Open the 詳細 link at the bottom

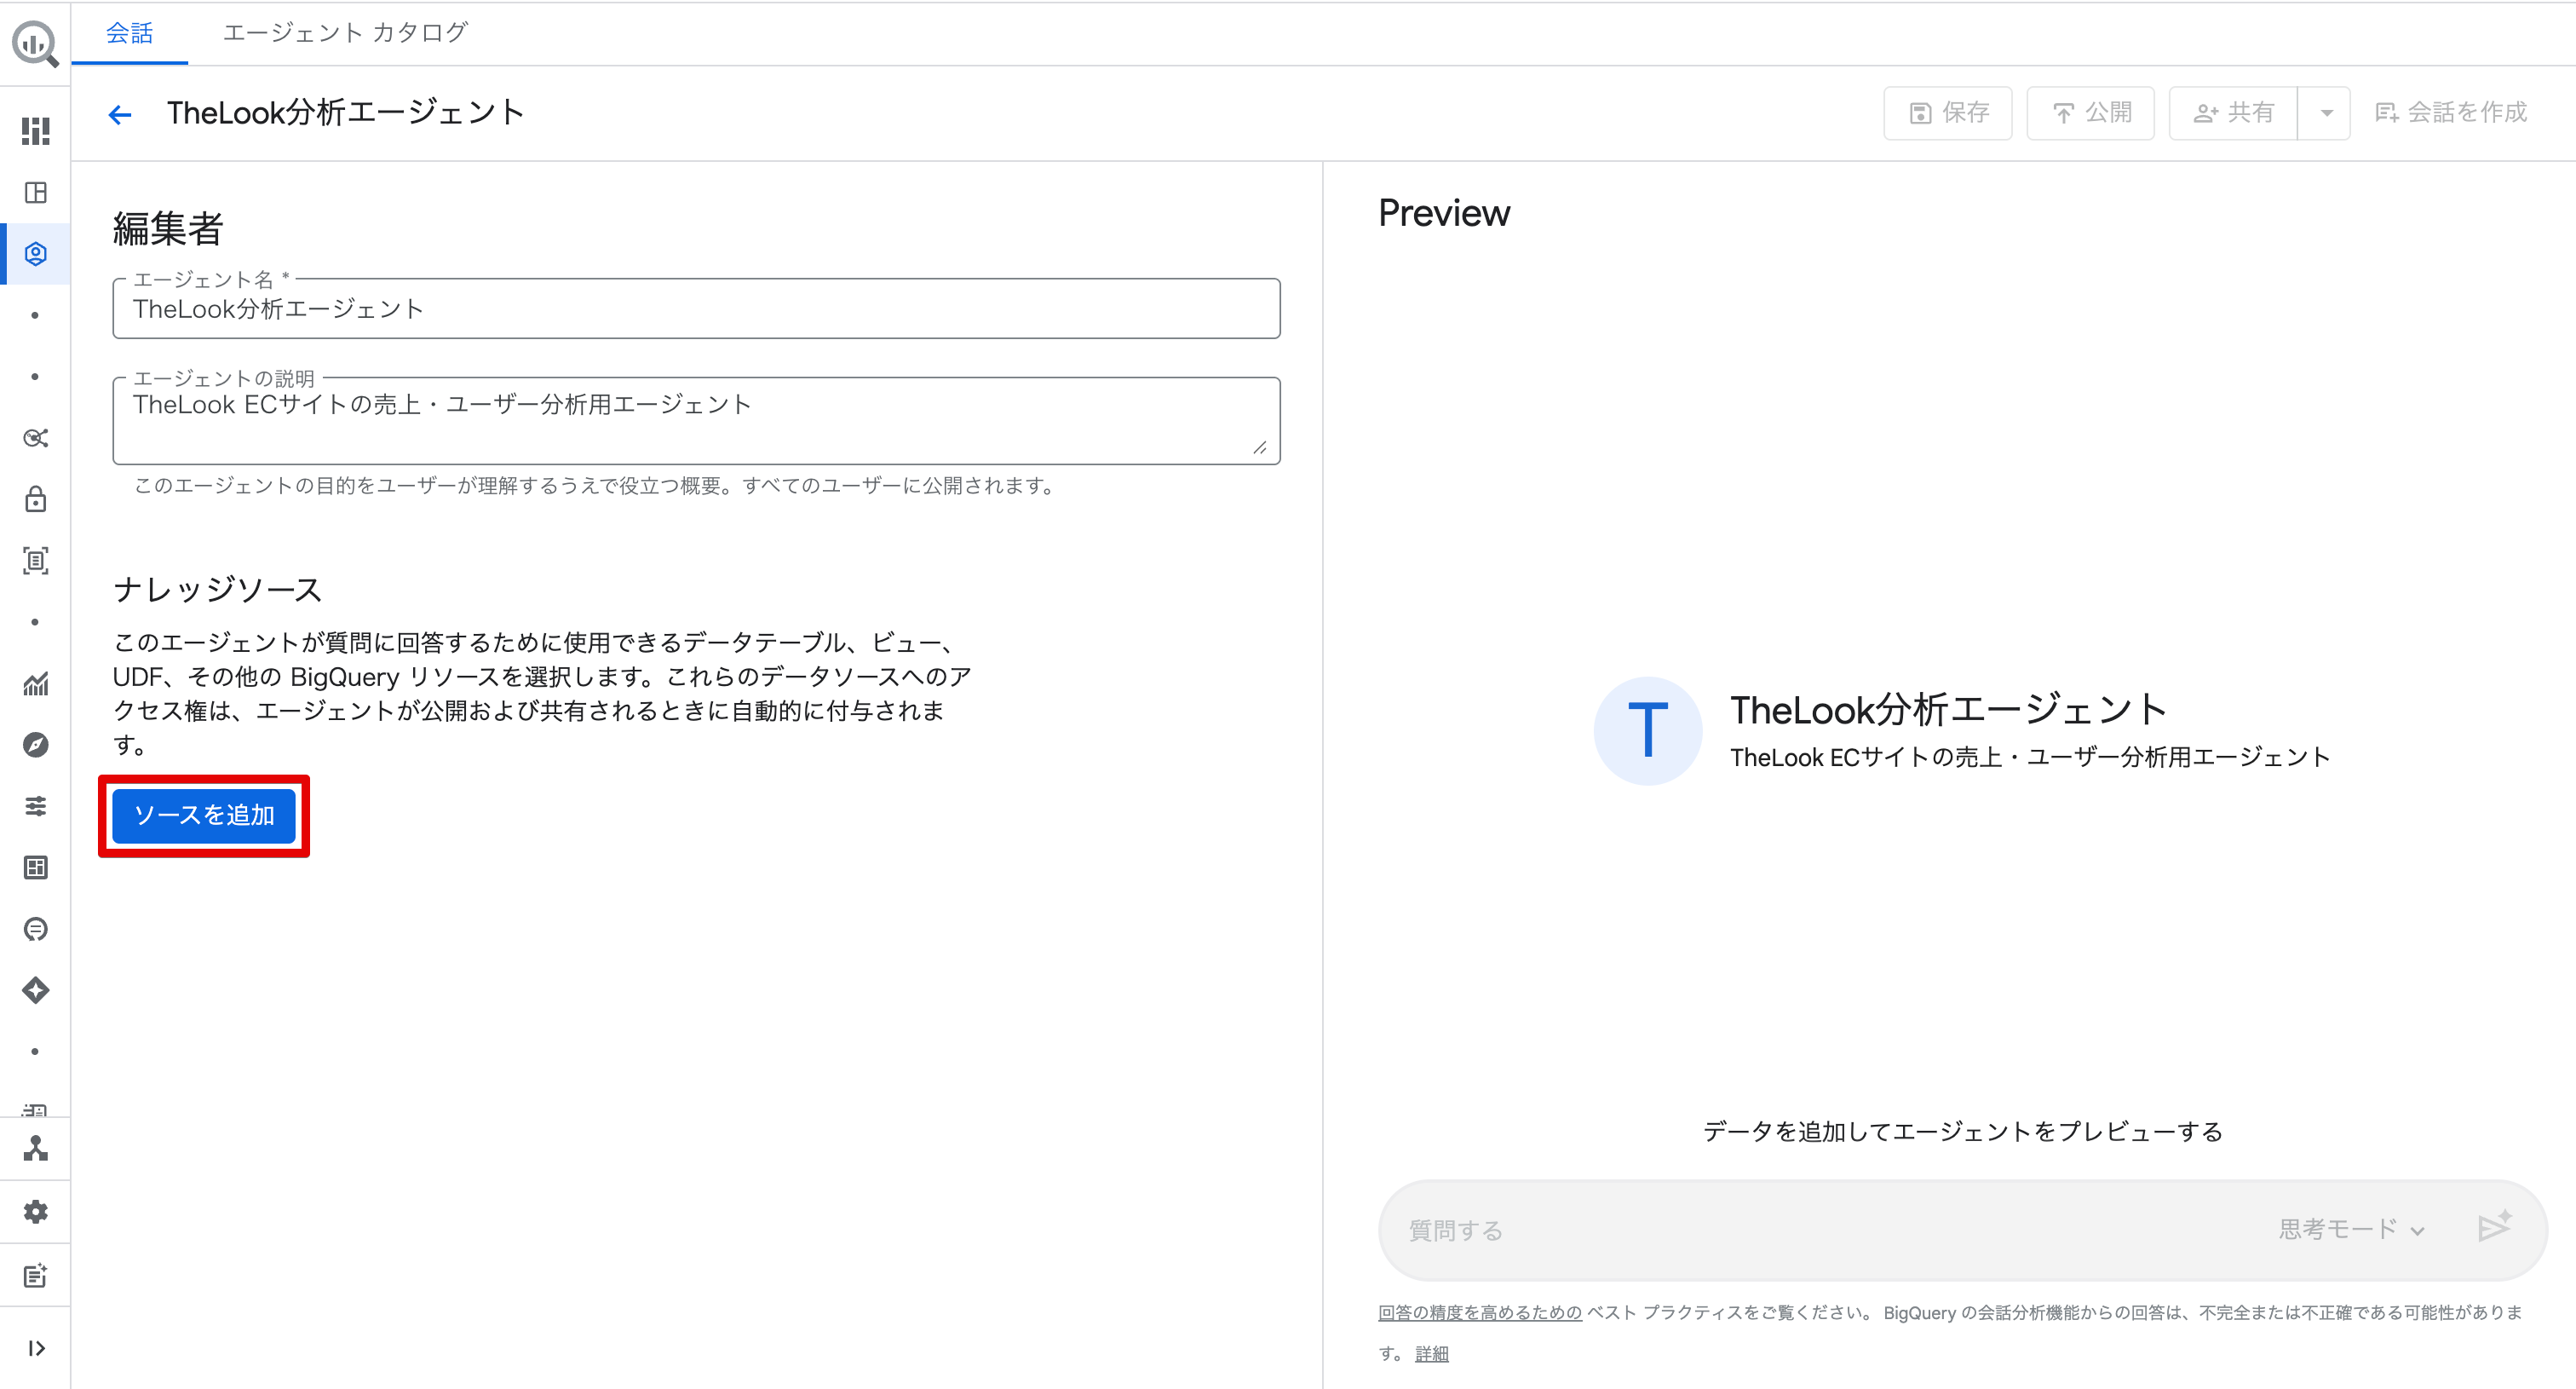point(1430,1353)
